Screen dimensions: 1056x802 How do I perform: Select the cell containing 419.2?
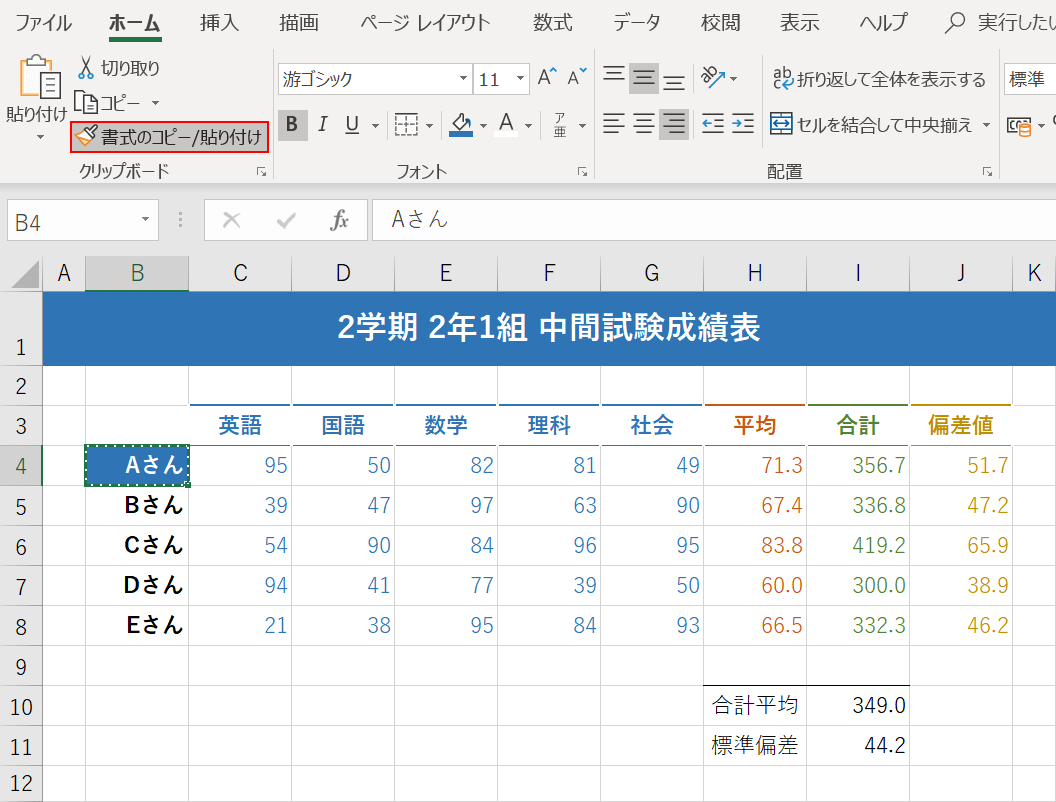(x=858, y=545)
